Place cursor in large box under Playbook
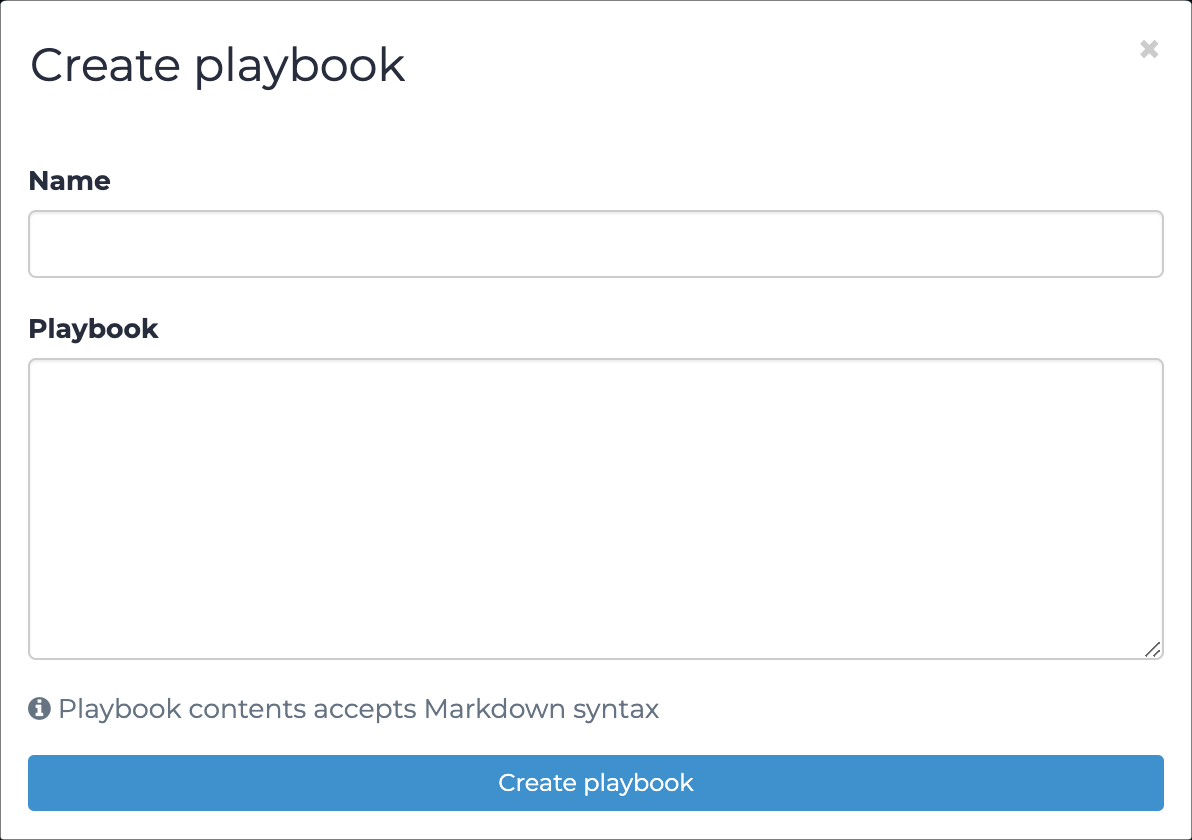1192x840 pixels. click(x=596, y=509)
